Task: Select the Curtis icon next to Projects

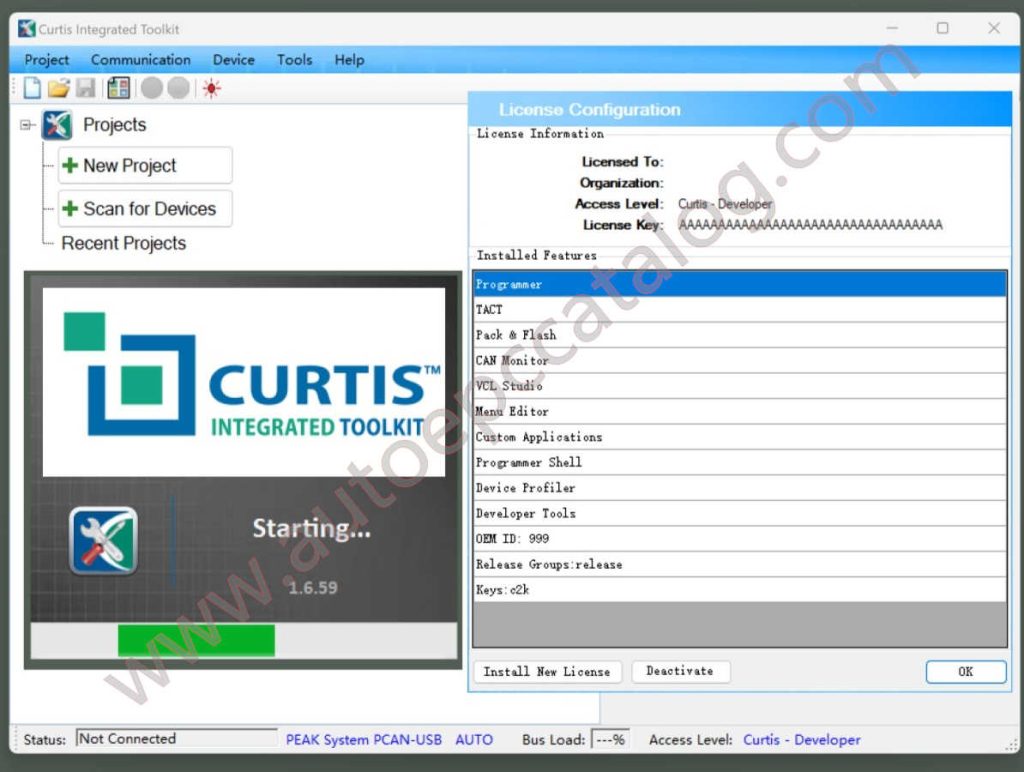Action: click(x=57, y=124)
